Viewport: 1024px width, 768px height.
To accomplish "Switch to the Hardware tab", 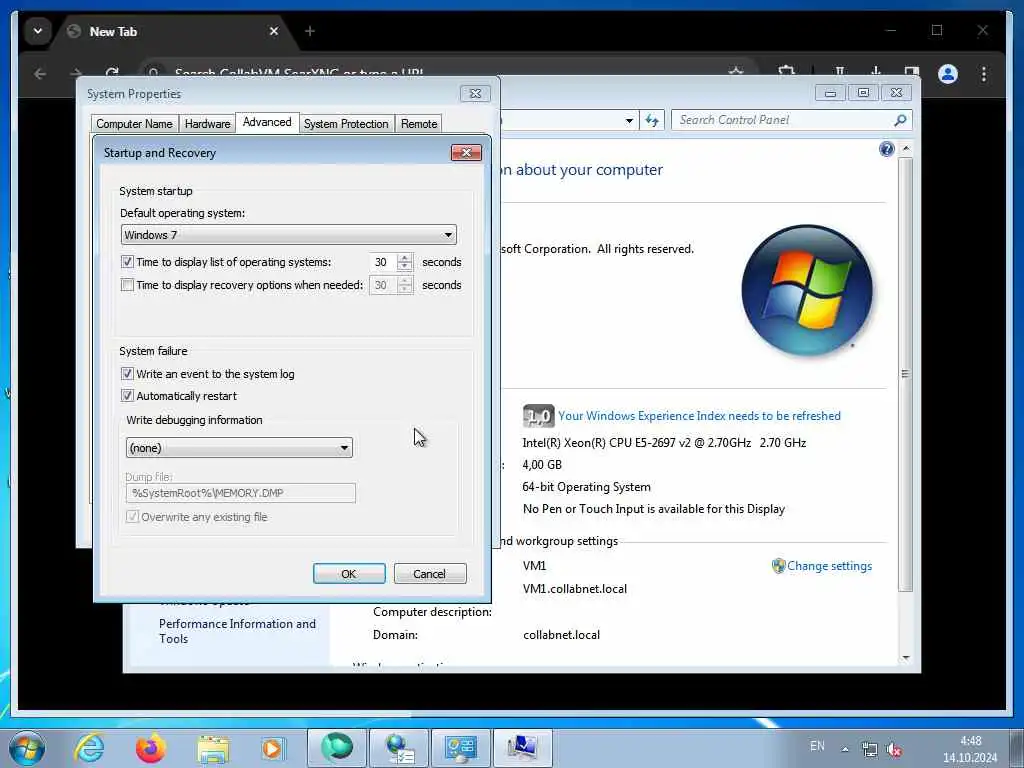I will pos(207,123).
